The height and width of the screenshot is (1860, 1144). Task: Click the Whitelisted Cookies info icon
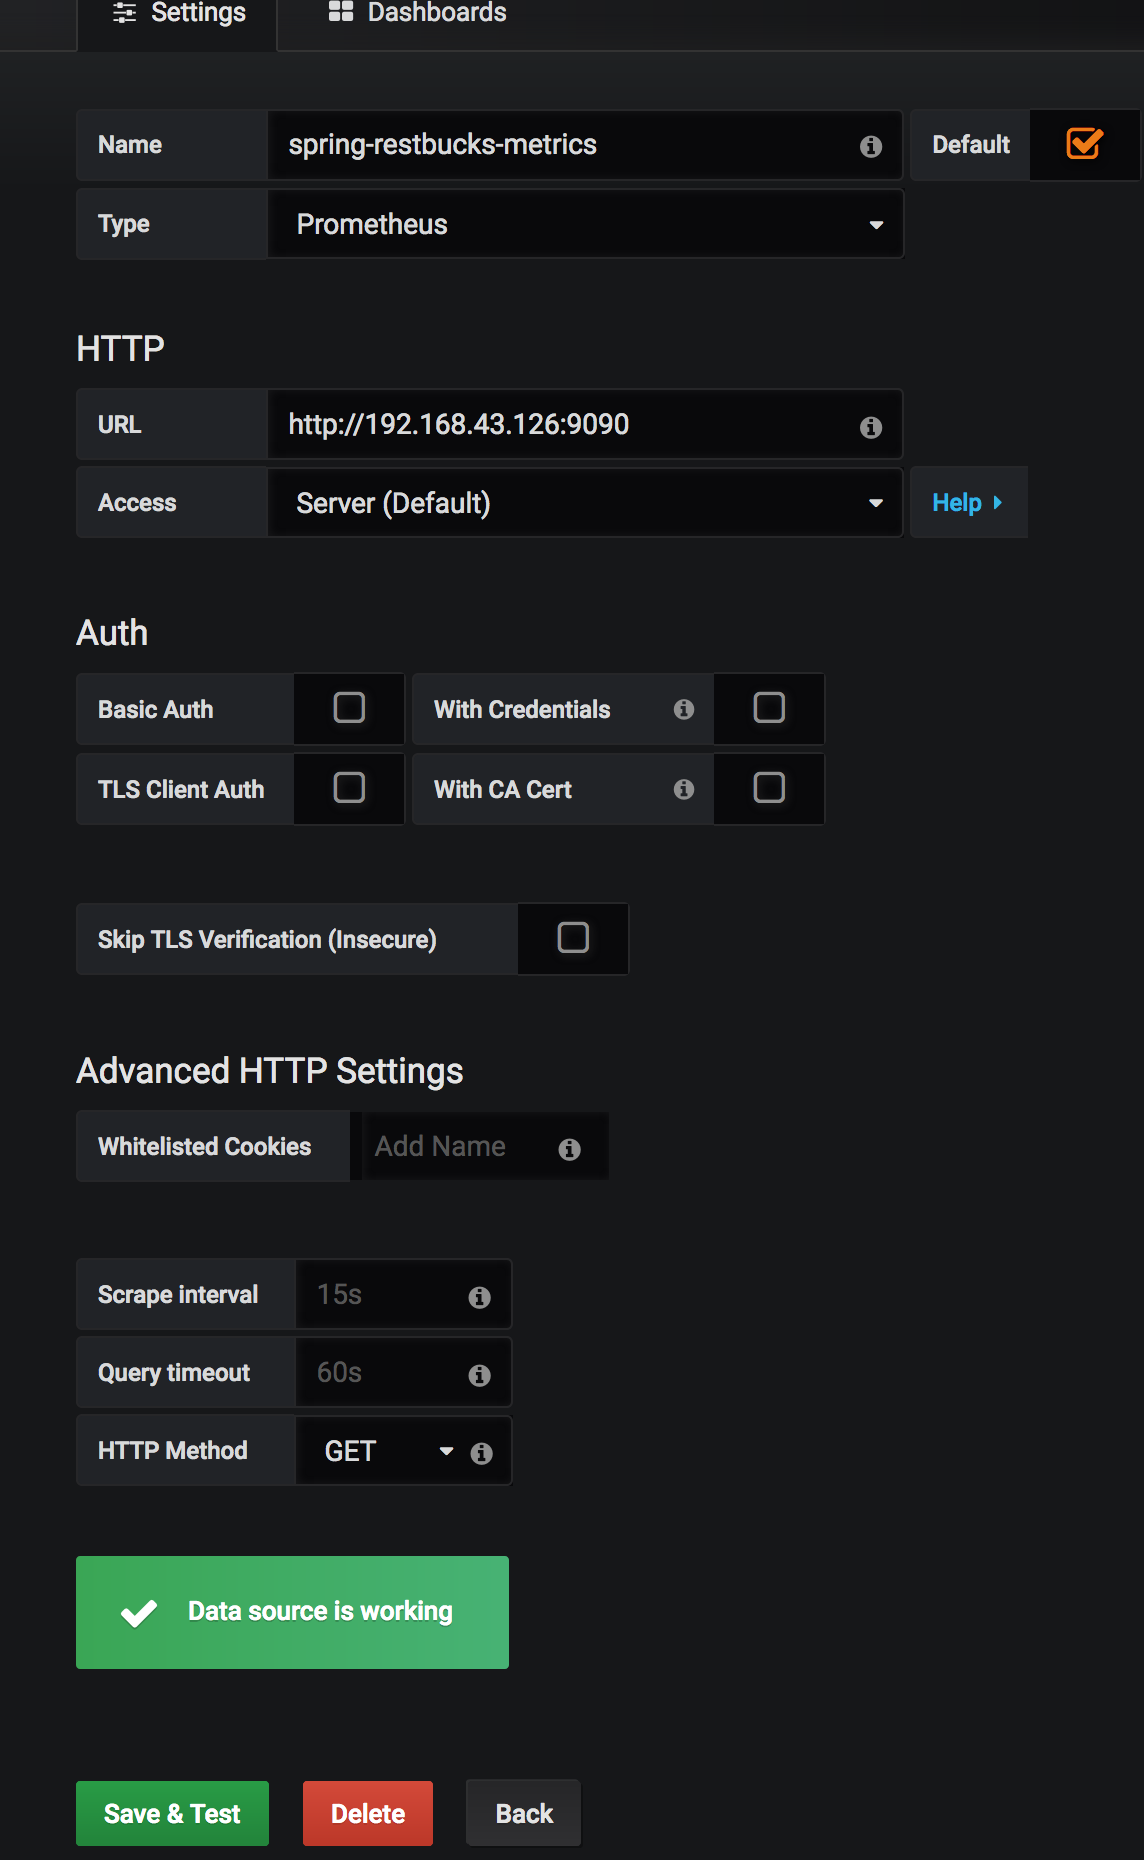[570, 1149]
